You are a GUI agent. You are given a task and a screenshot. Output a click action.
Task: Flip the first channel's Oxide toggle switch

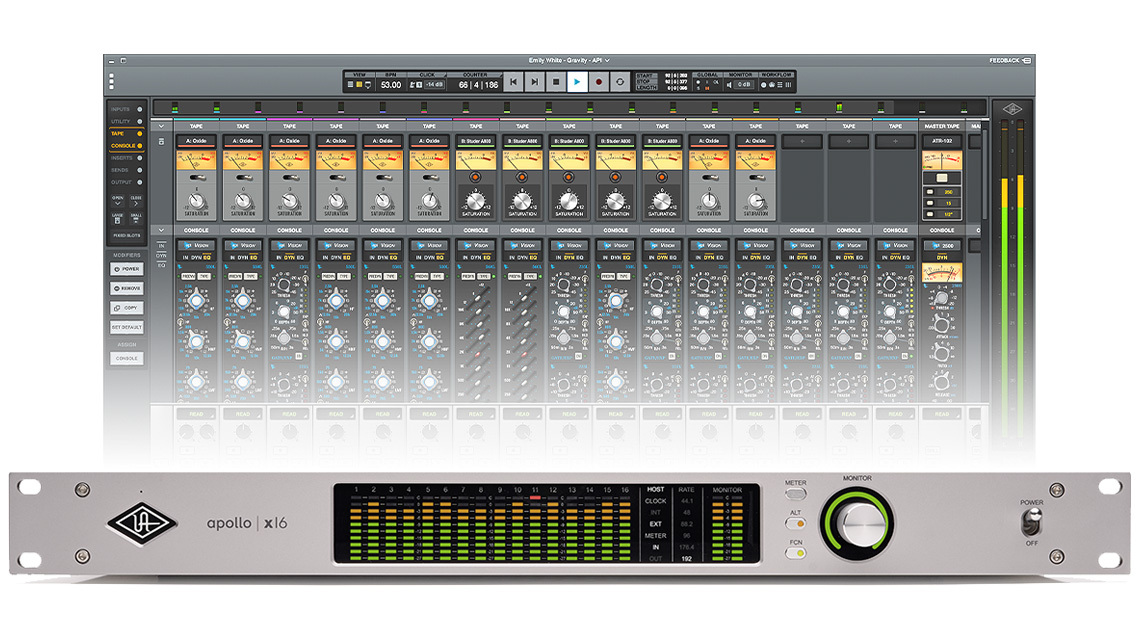(196, 177)
